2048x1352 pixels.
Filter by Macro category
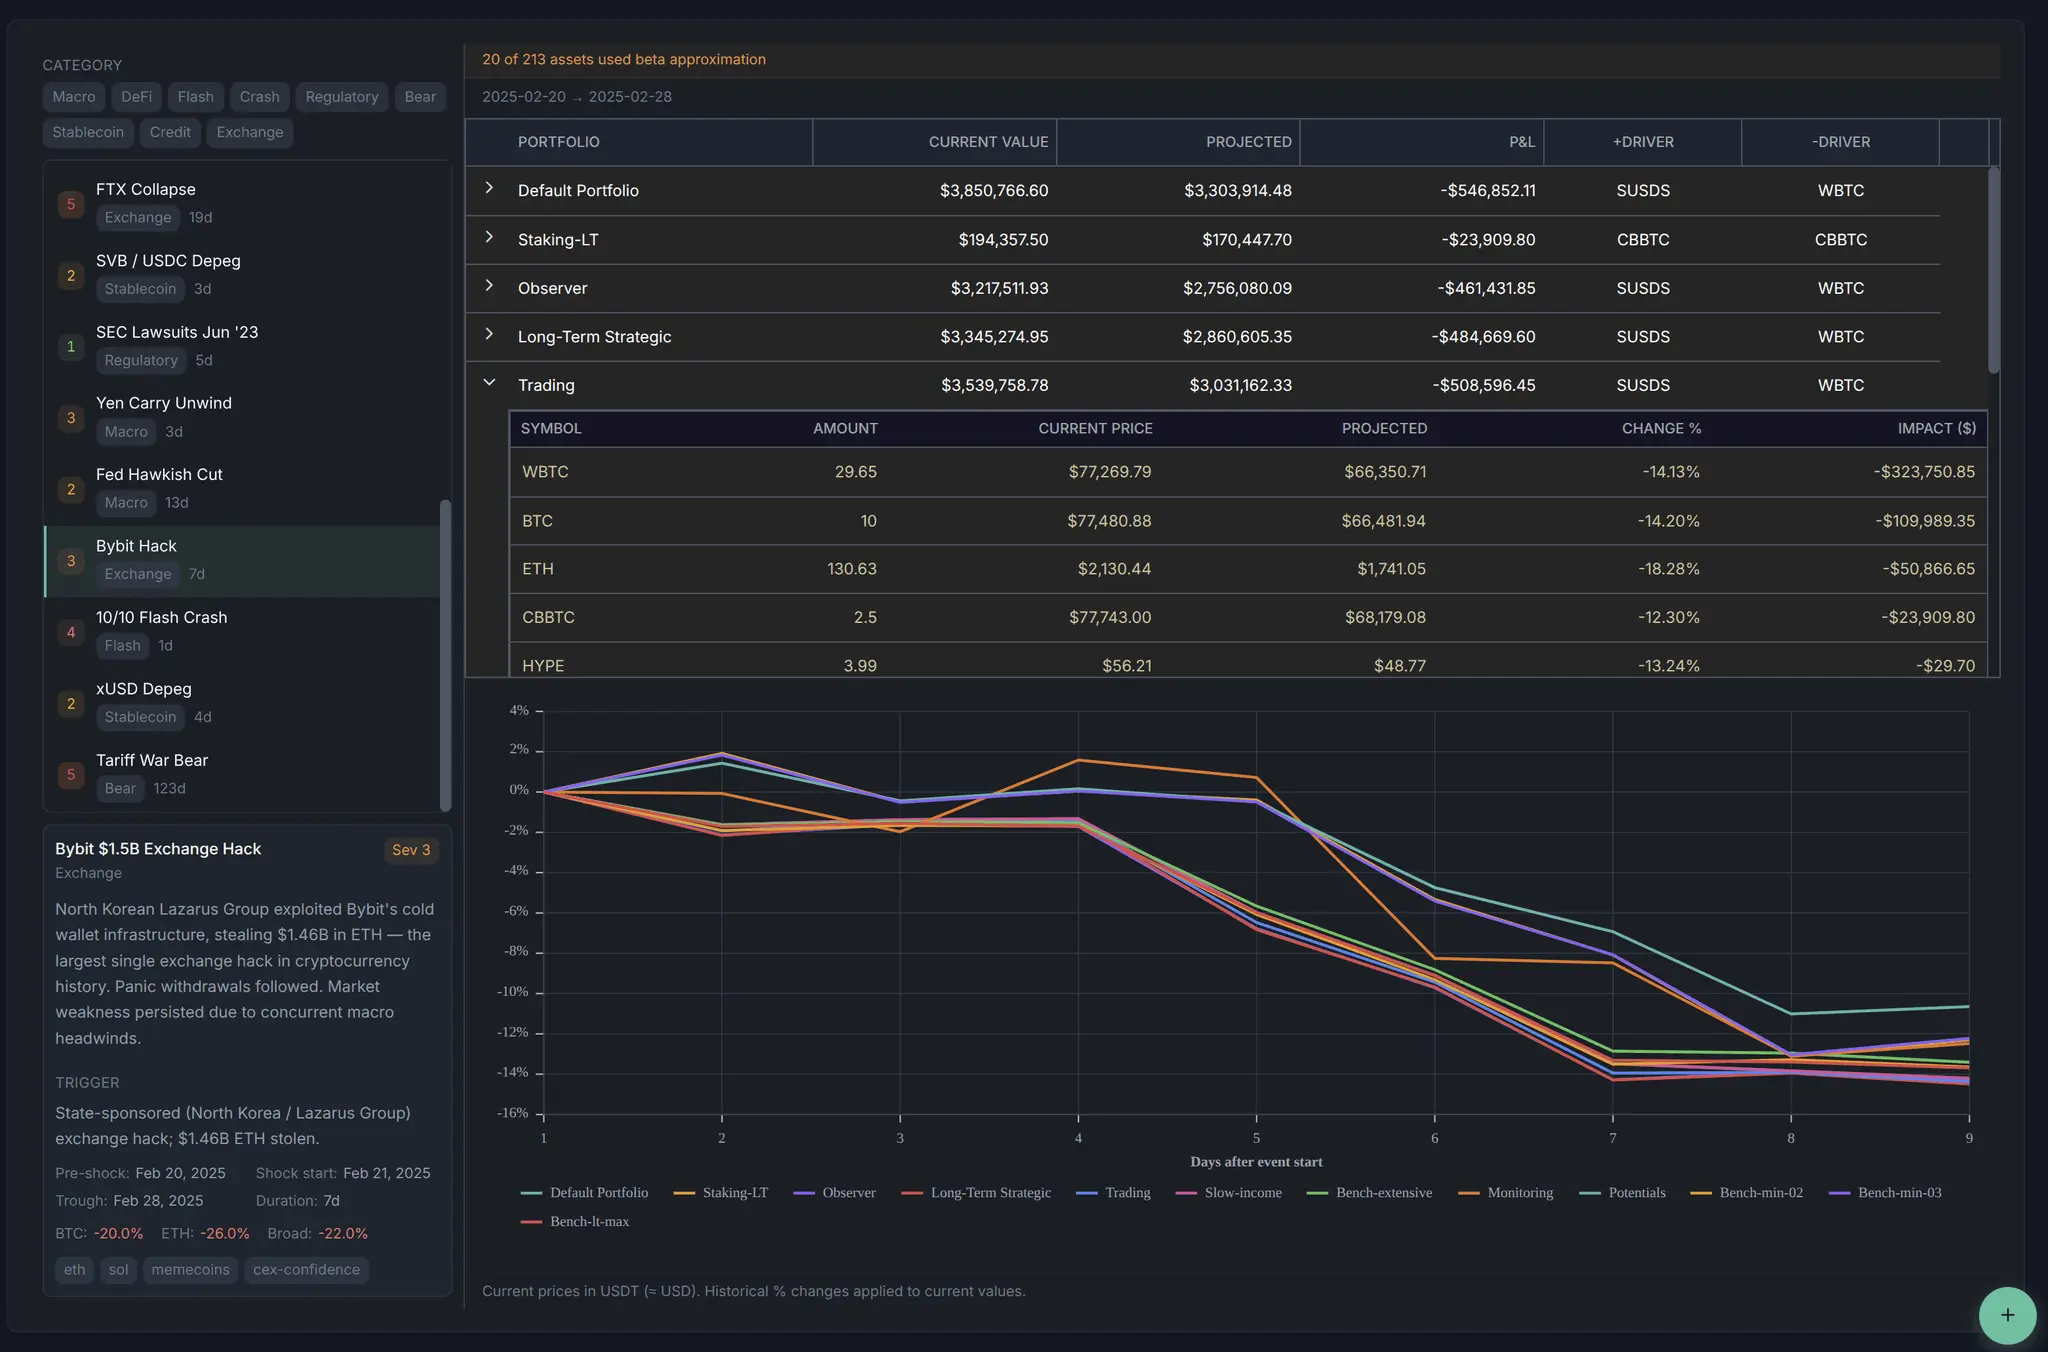coord(74,97)
